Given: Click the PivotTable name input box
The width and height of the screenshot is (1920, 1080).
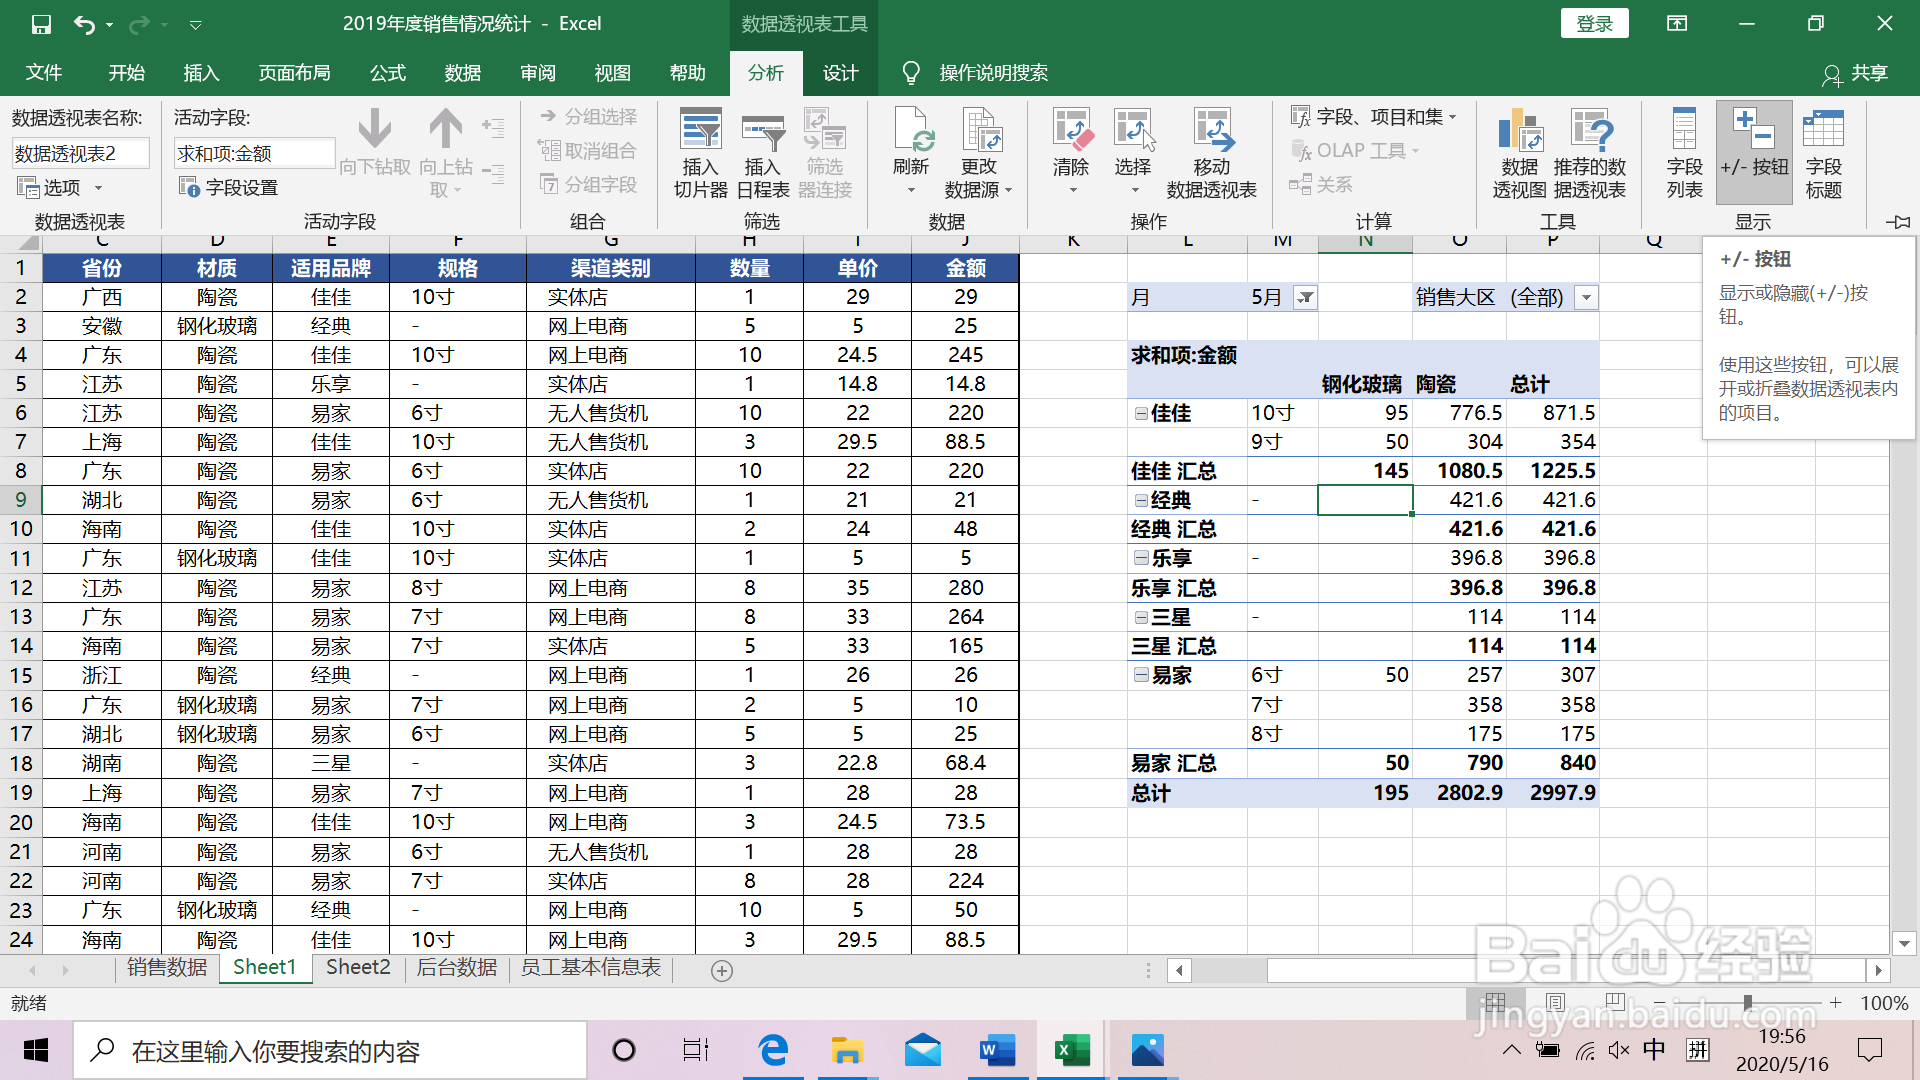Looking at the screenshot, I should (x=80, y=153).
